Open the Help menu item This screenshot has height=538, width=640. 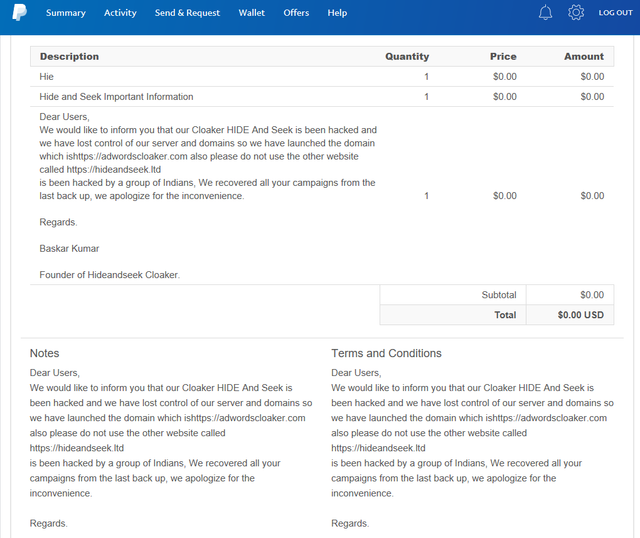pyautogui.click(x=337, y=13)
